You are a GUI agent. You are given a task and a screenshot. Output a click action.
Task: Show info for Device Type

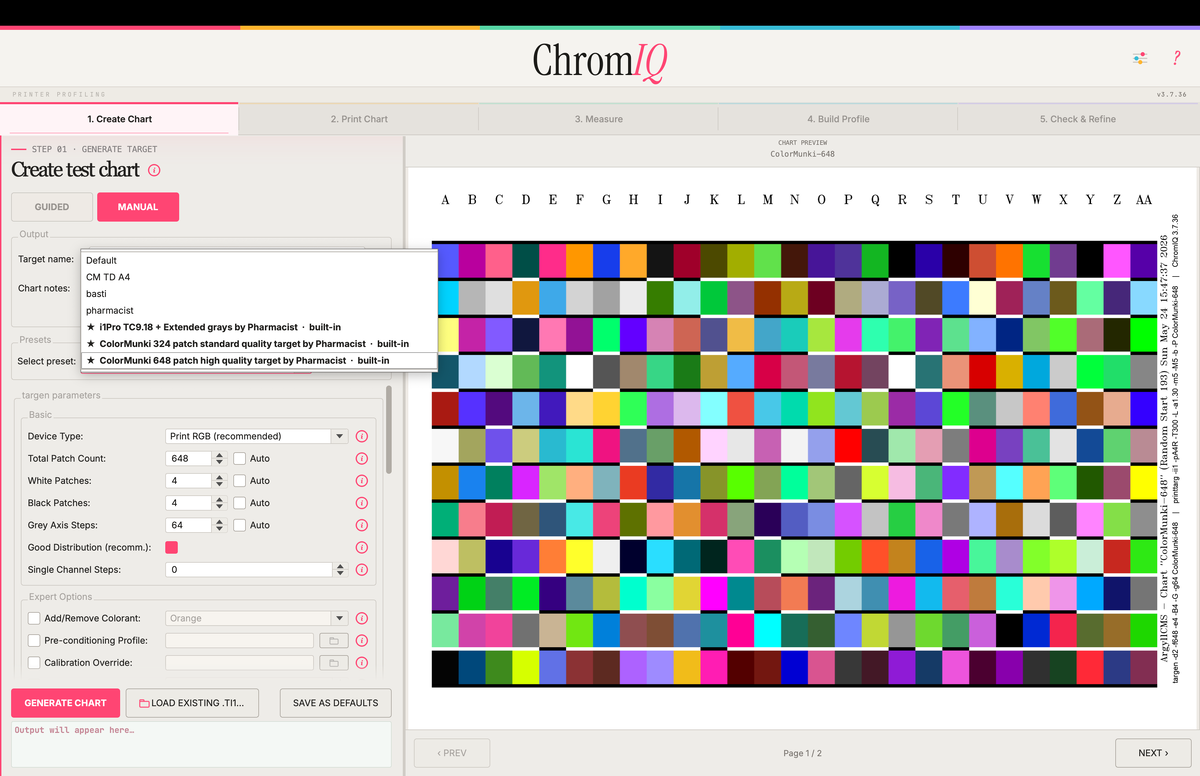tap(362, 436)
